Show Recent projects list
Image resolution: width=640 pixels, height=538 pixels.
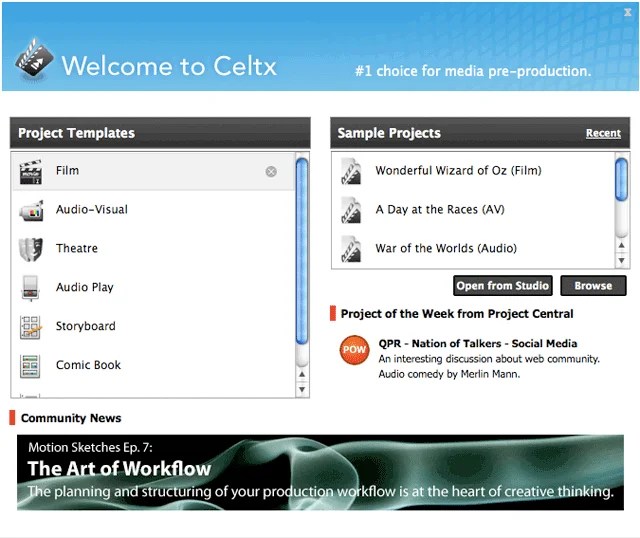(603, 133)
